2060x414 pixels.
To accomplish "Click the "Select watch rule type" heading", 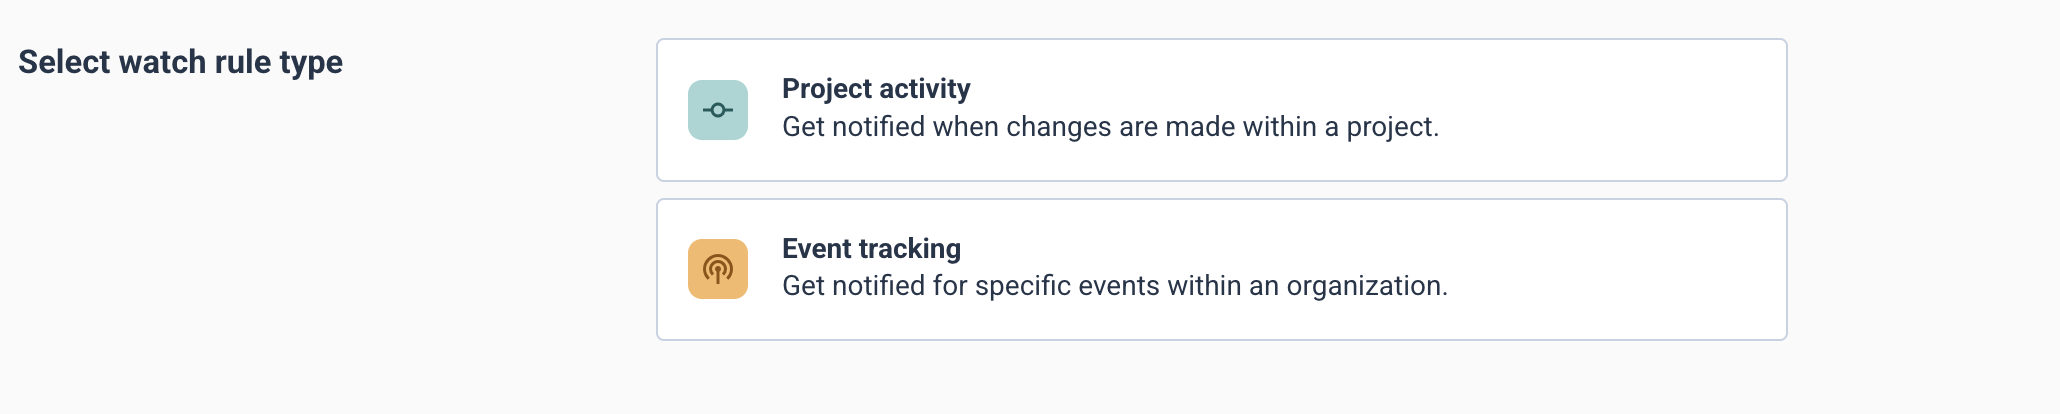I will [x=181, y=62].
